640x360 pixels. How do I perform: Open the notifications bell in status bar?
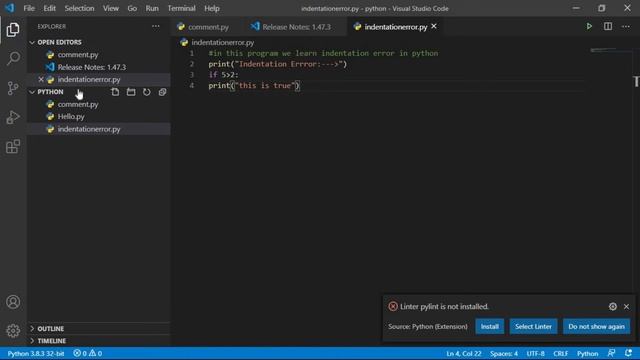[x=628, y=353]
